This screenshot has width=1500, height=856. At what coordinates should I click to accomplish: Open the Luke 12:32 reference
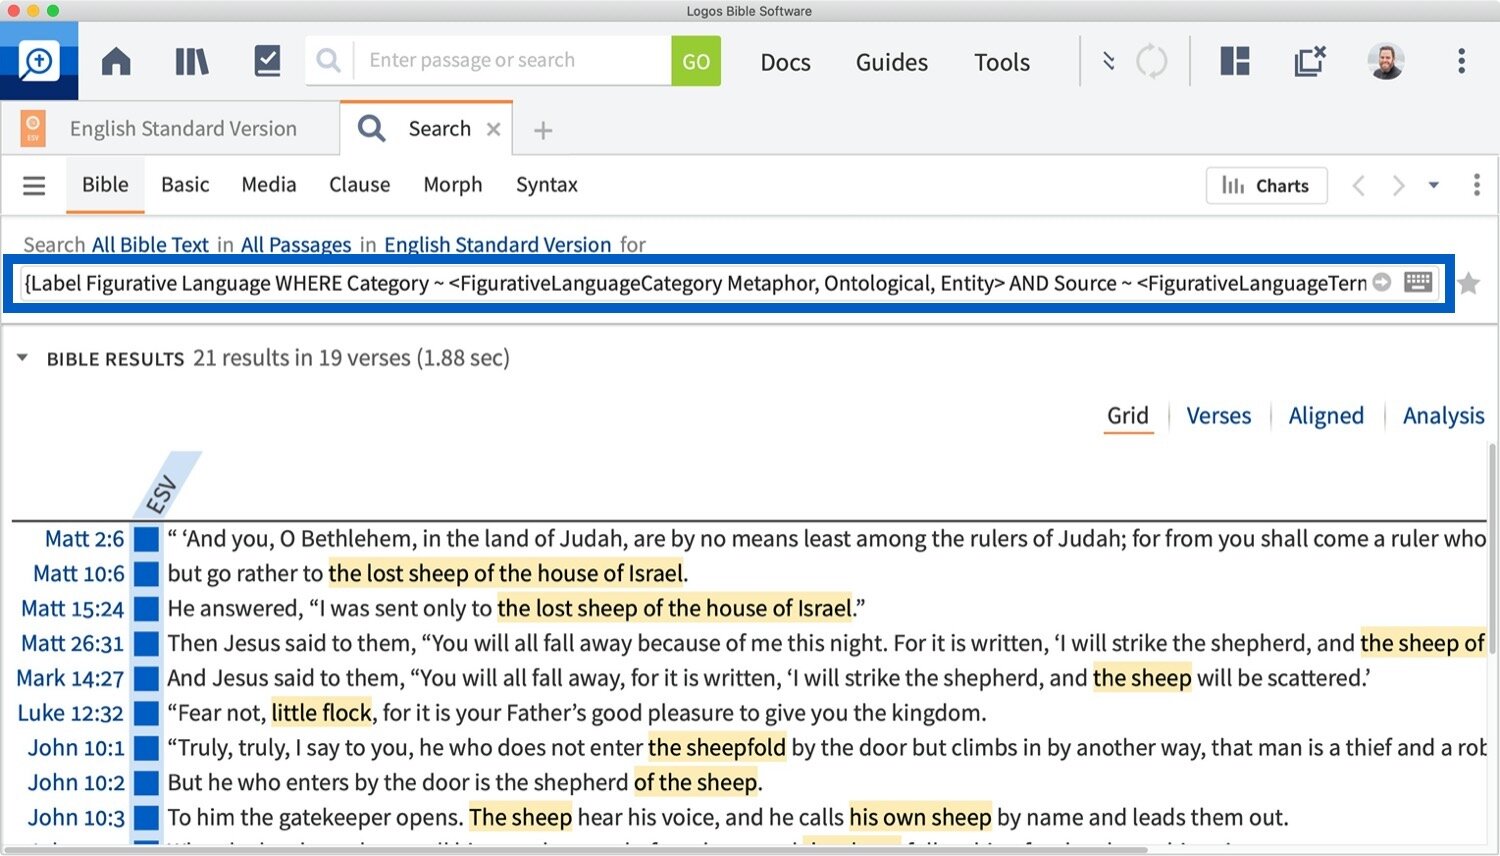coord(71,714)
